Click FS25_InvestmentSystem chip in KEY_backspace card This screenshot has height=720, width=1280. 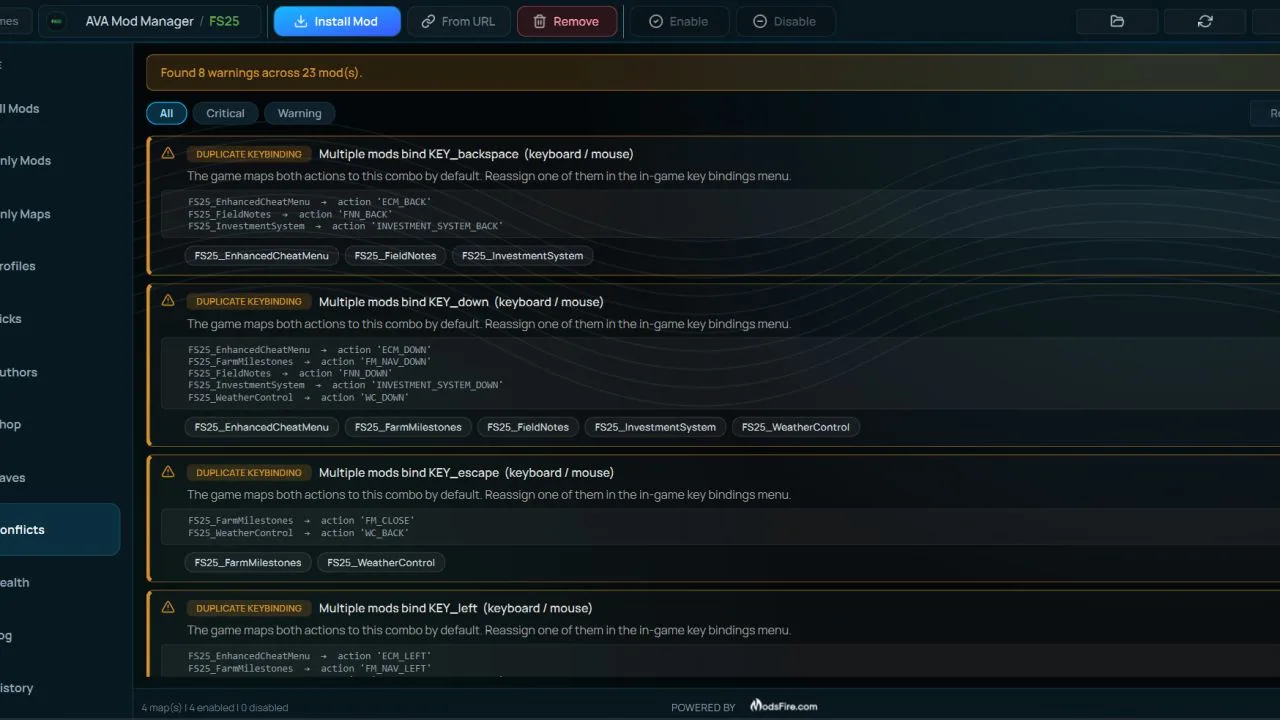[522, 255]
